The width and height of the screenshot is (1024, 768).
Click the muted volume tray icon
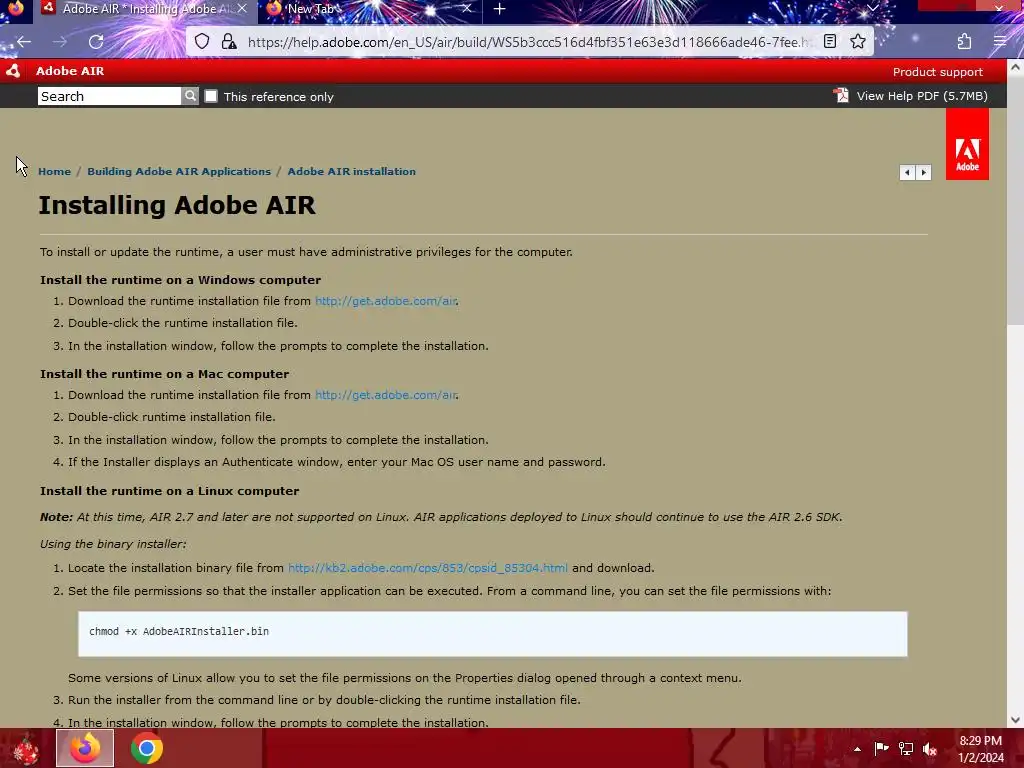(x=930, y=749)
